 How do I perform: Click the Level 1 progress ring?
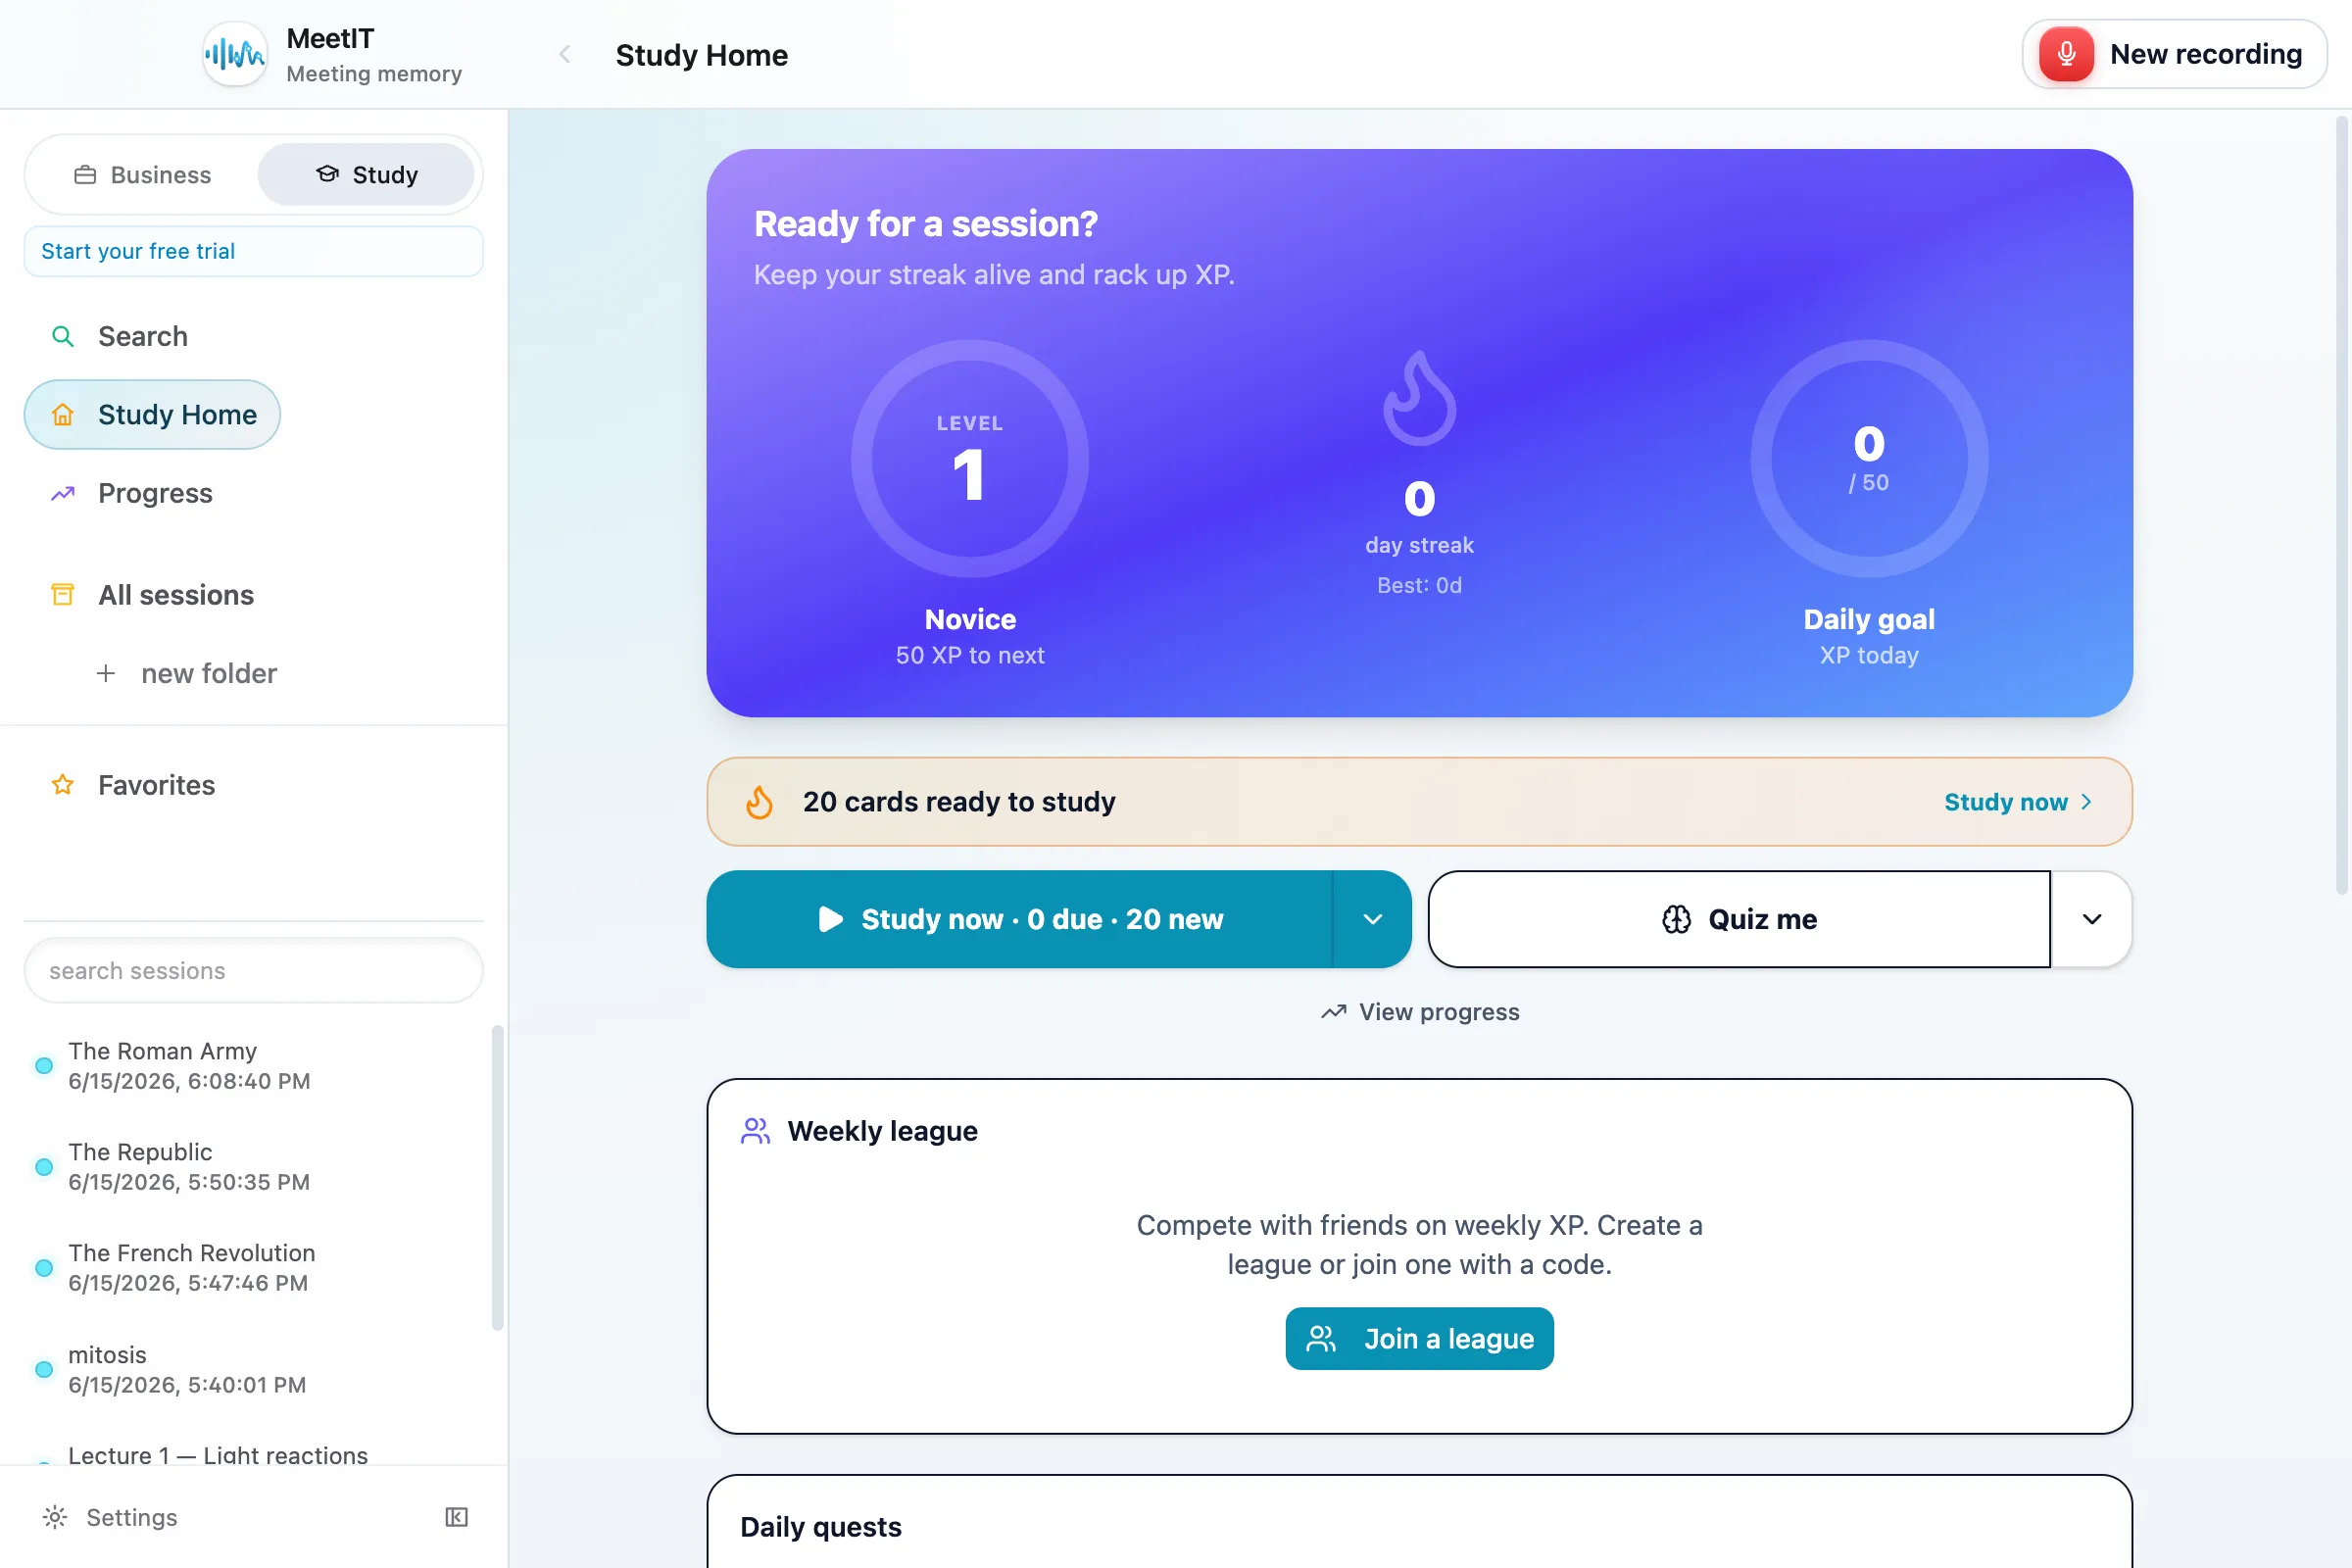[970, 459]
